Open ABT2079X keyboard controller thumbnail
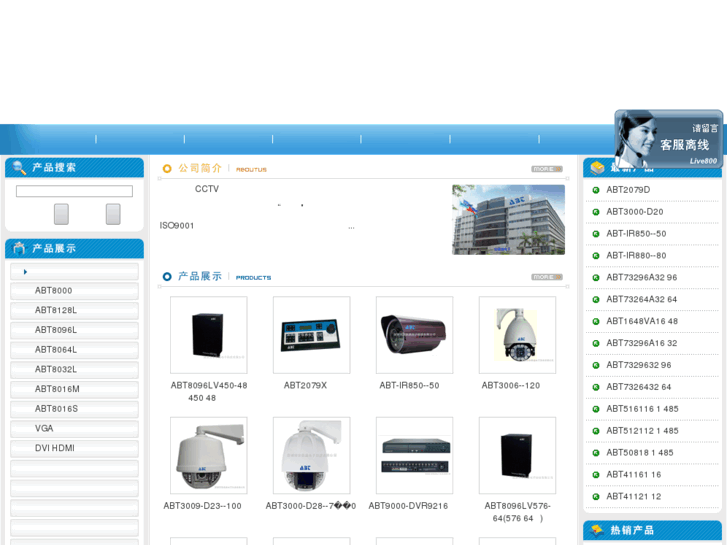 (312, 335)
